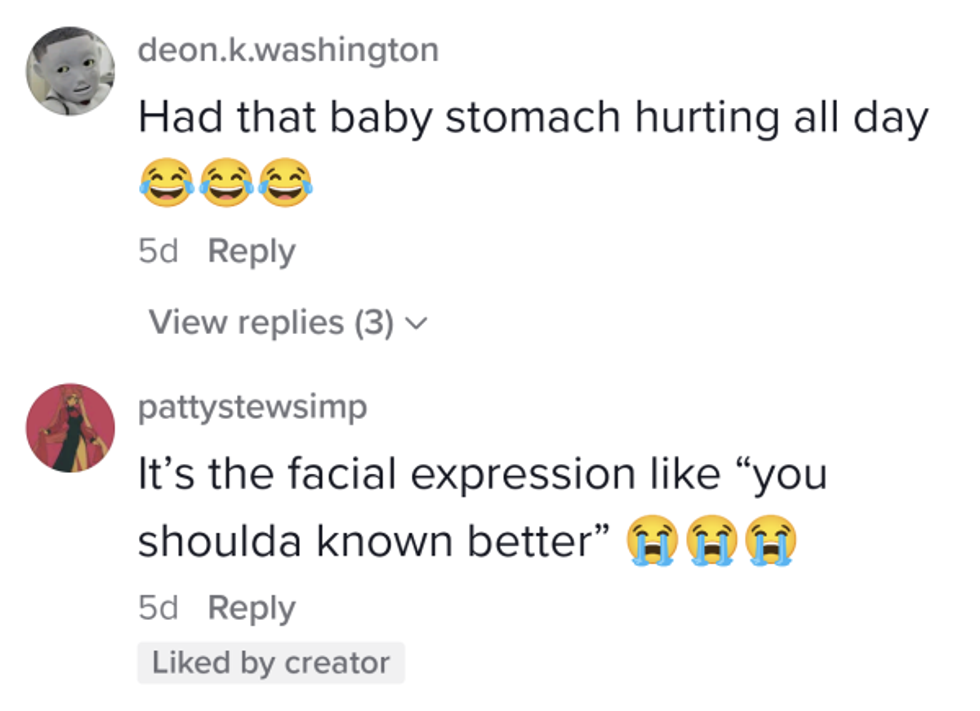The width and height of the screenshot is (980, 711).
Task: Click the first laughing emoji in deon's comment
Action: click(166, 185)
